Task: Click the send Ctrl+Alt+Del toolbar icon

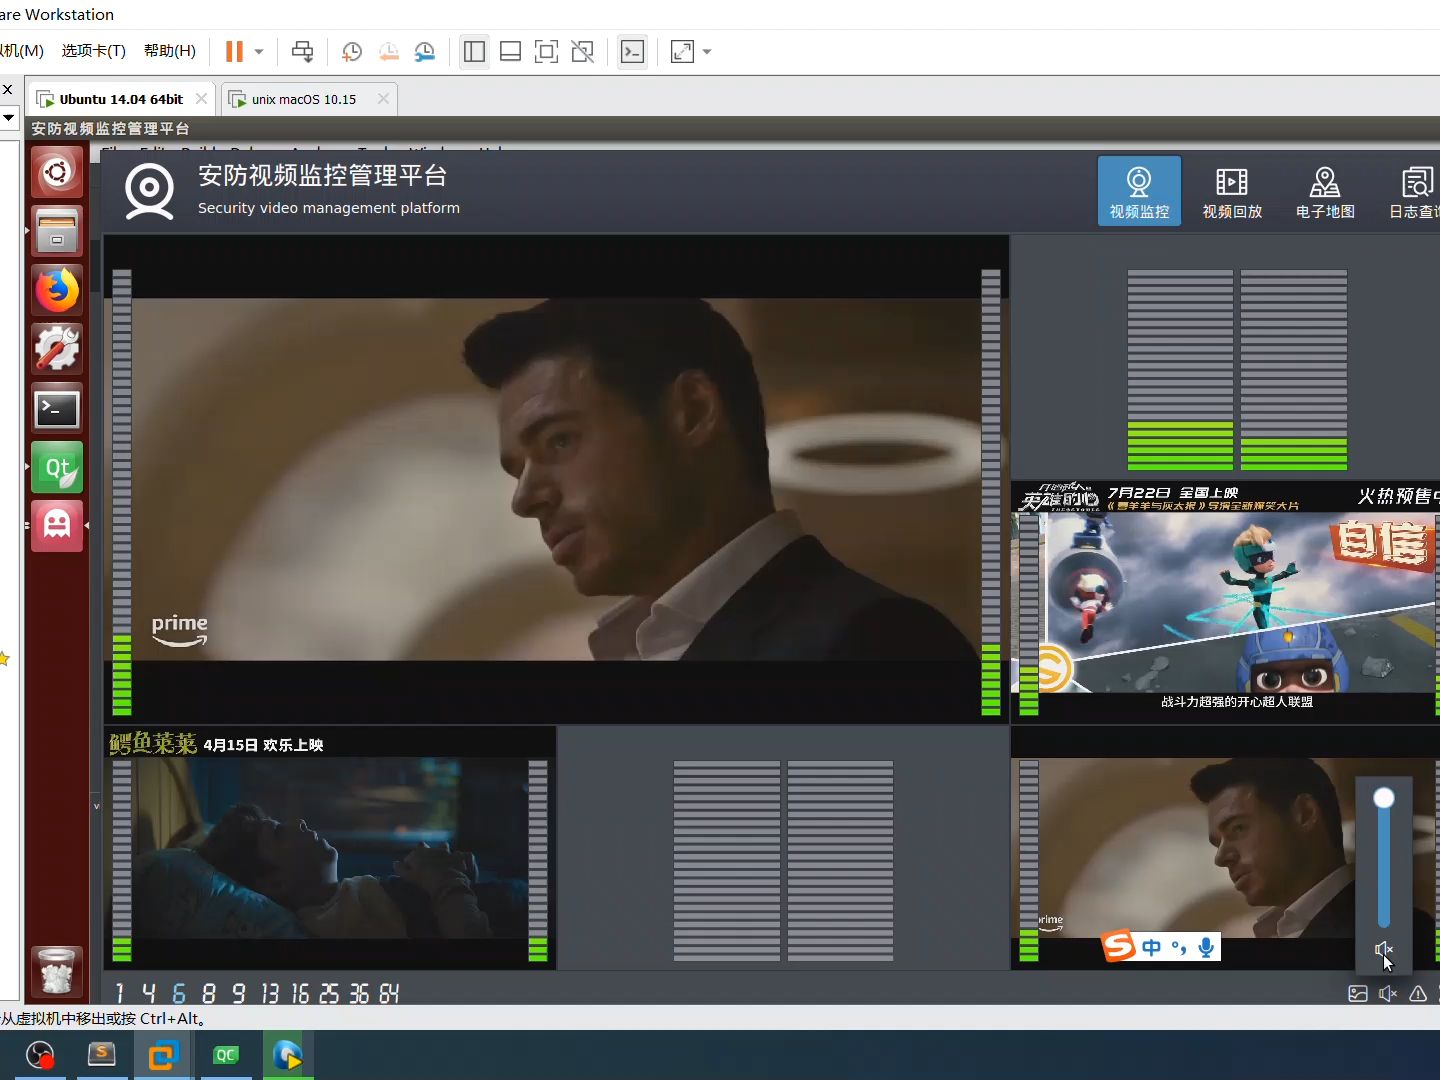Action: [302, 52]
